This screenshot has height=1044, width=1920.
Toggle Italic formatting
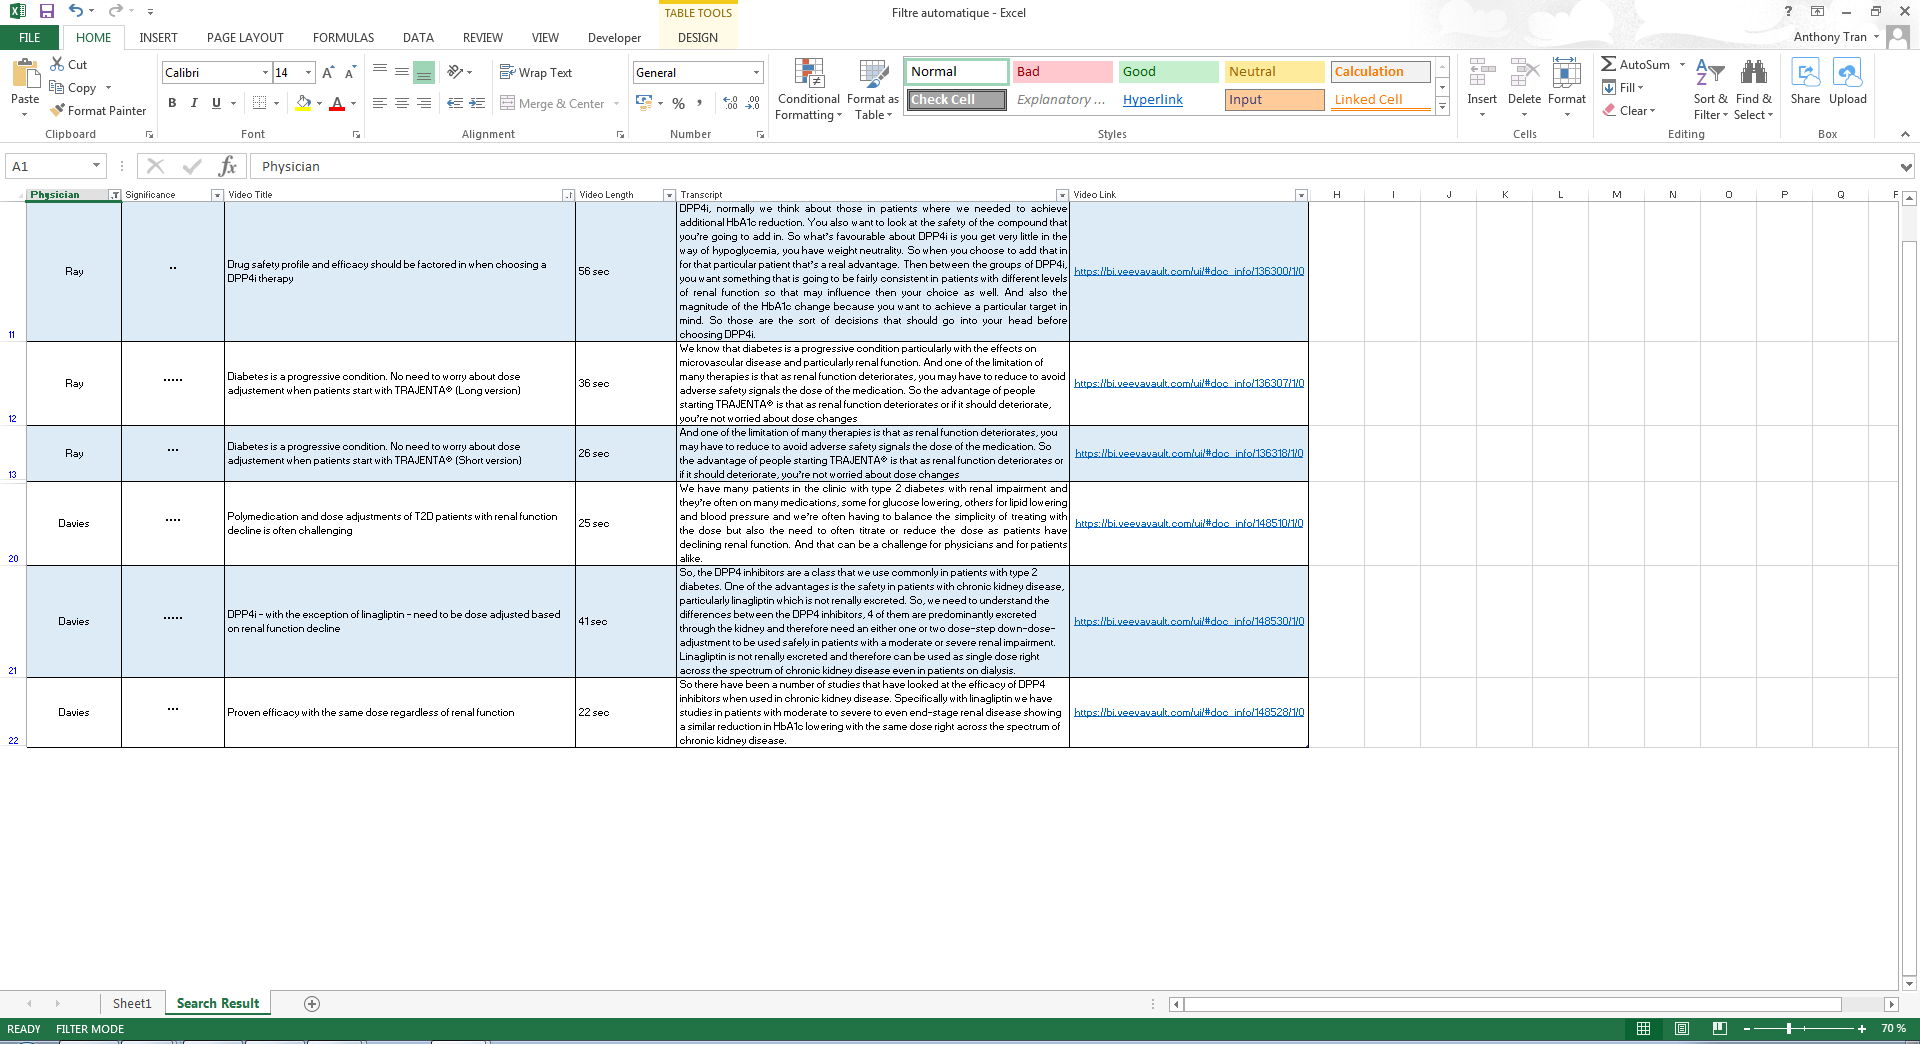coord(194,103)
